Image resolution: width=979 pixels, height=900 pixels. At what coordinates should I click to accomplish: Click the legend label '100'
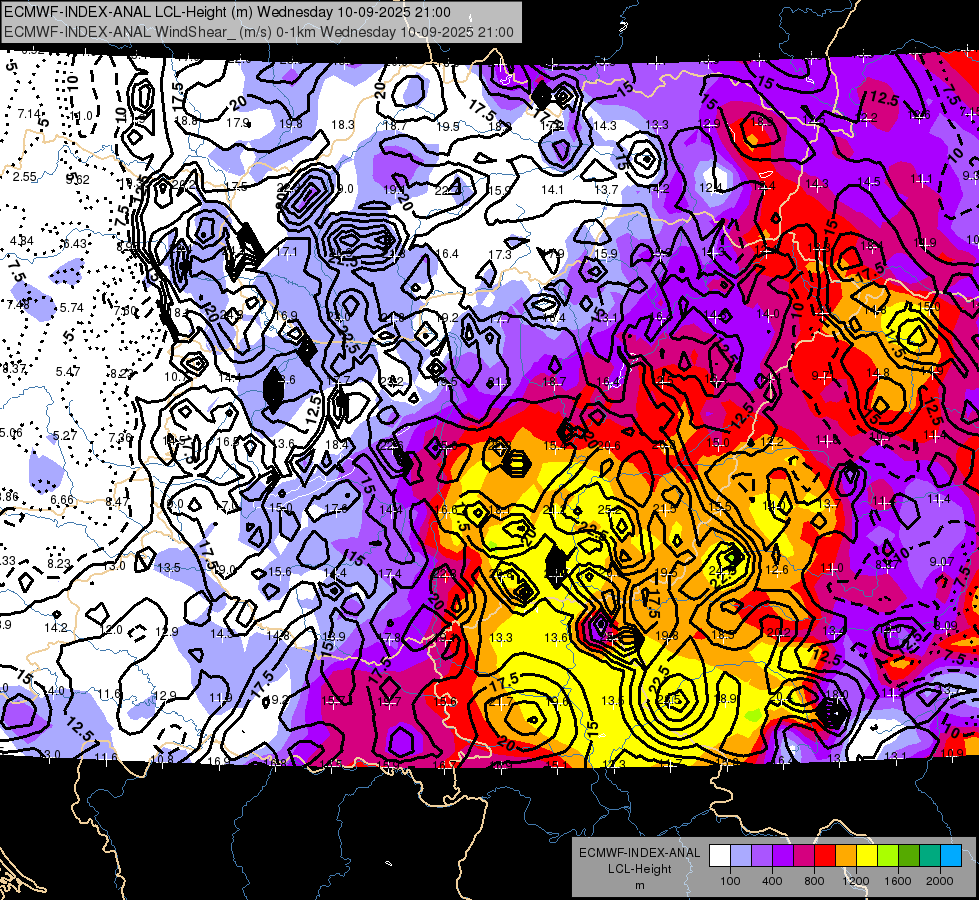point(730,881)
